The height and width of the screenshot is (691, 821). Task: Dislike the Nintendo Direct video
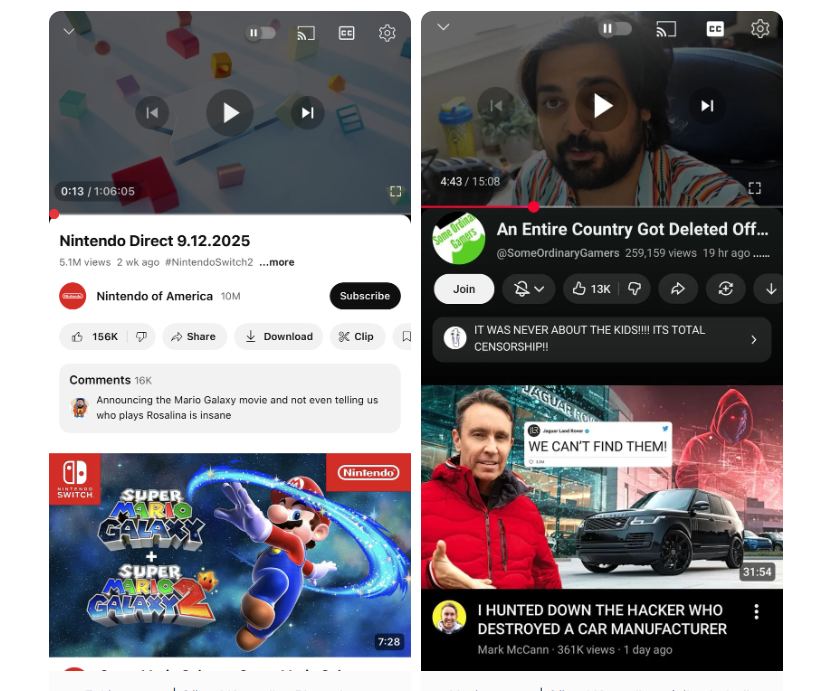[141, 337]
